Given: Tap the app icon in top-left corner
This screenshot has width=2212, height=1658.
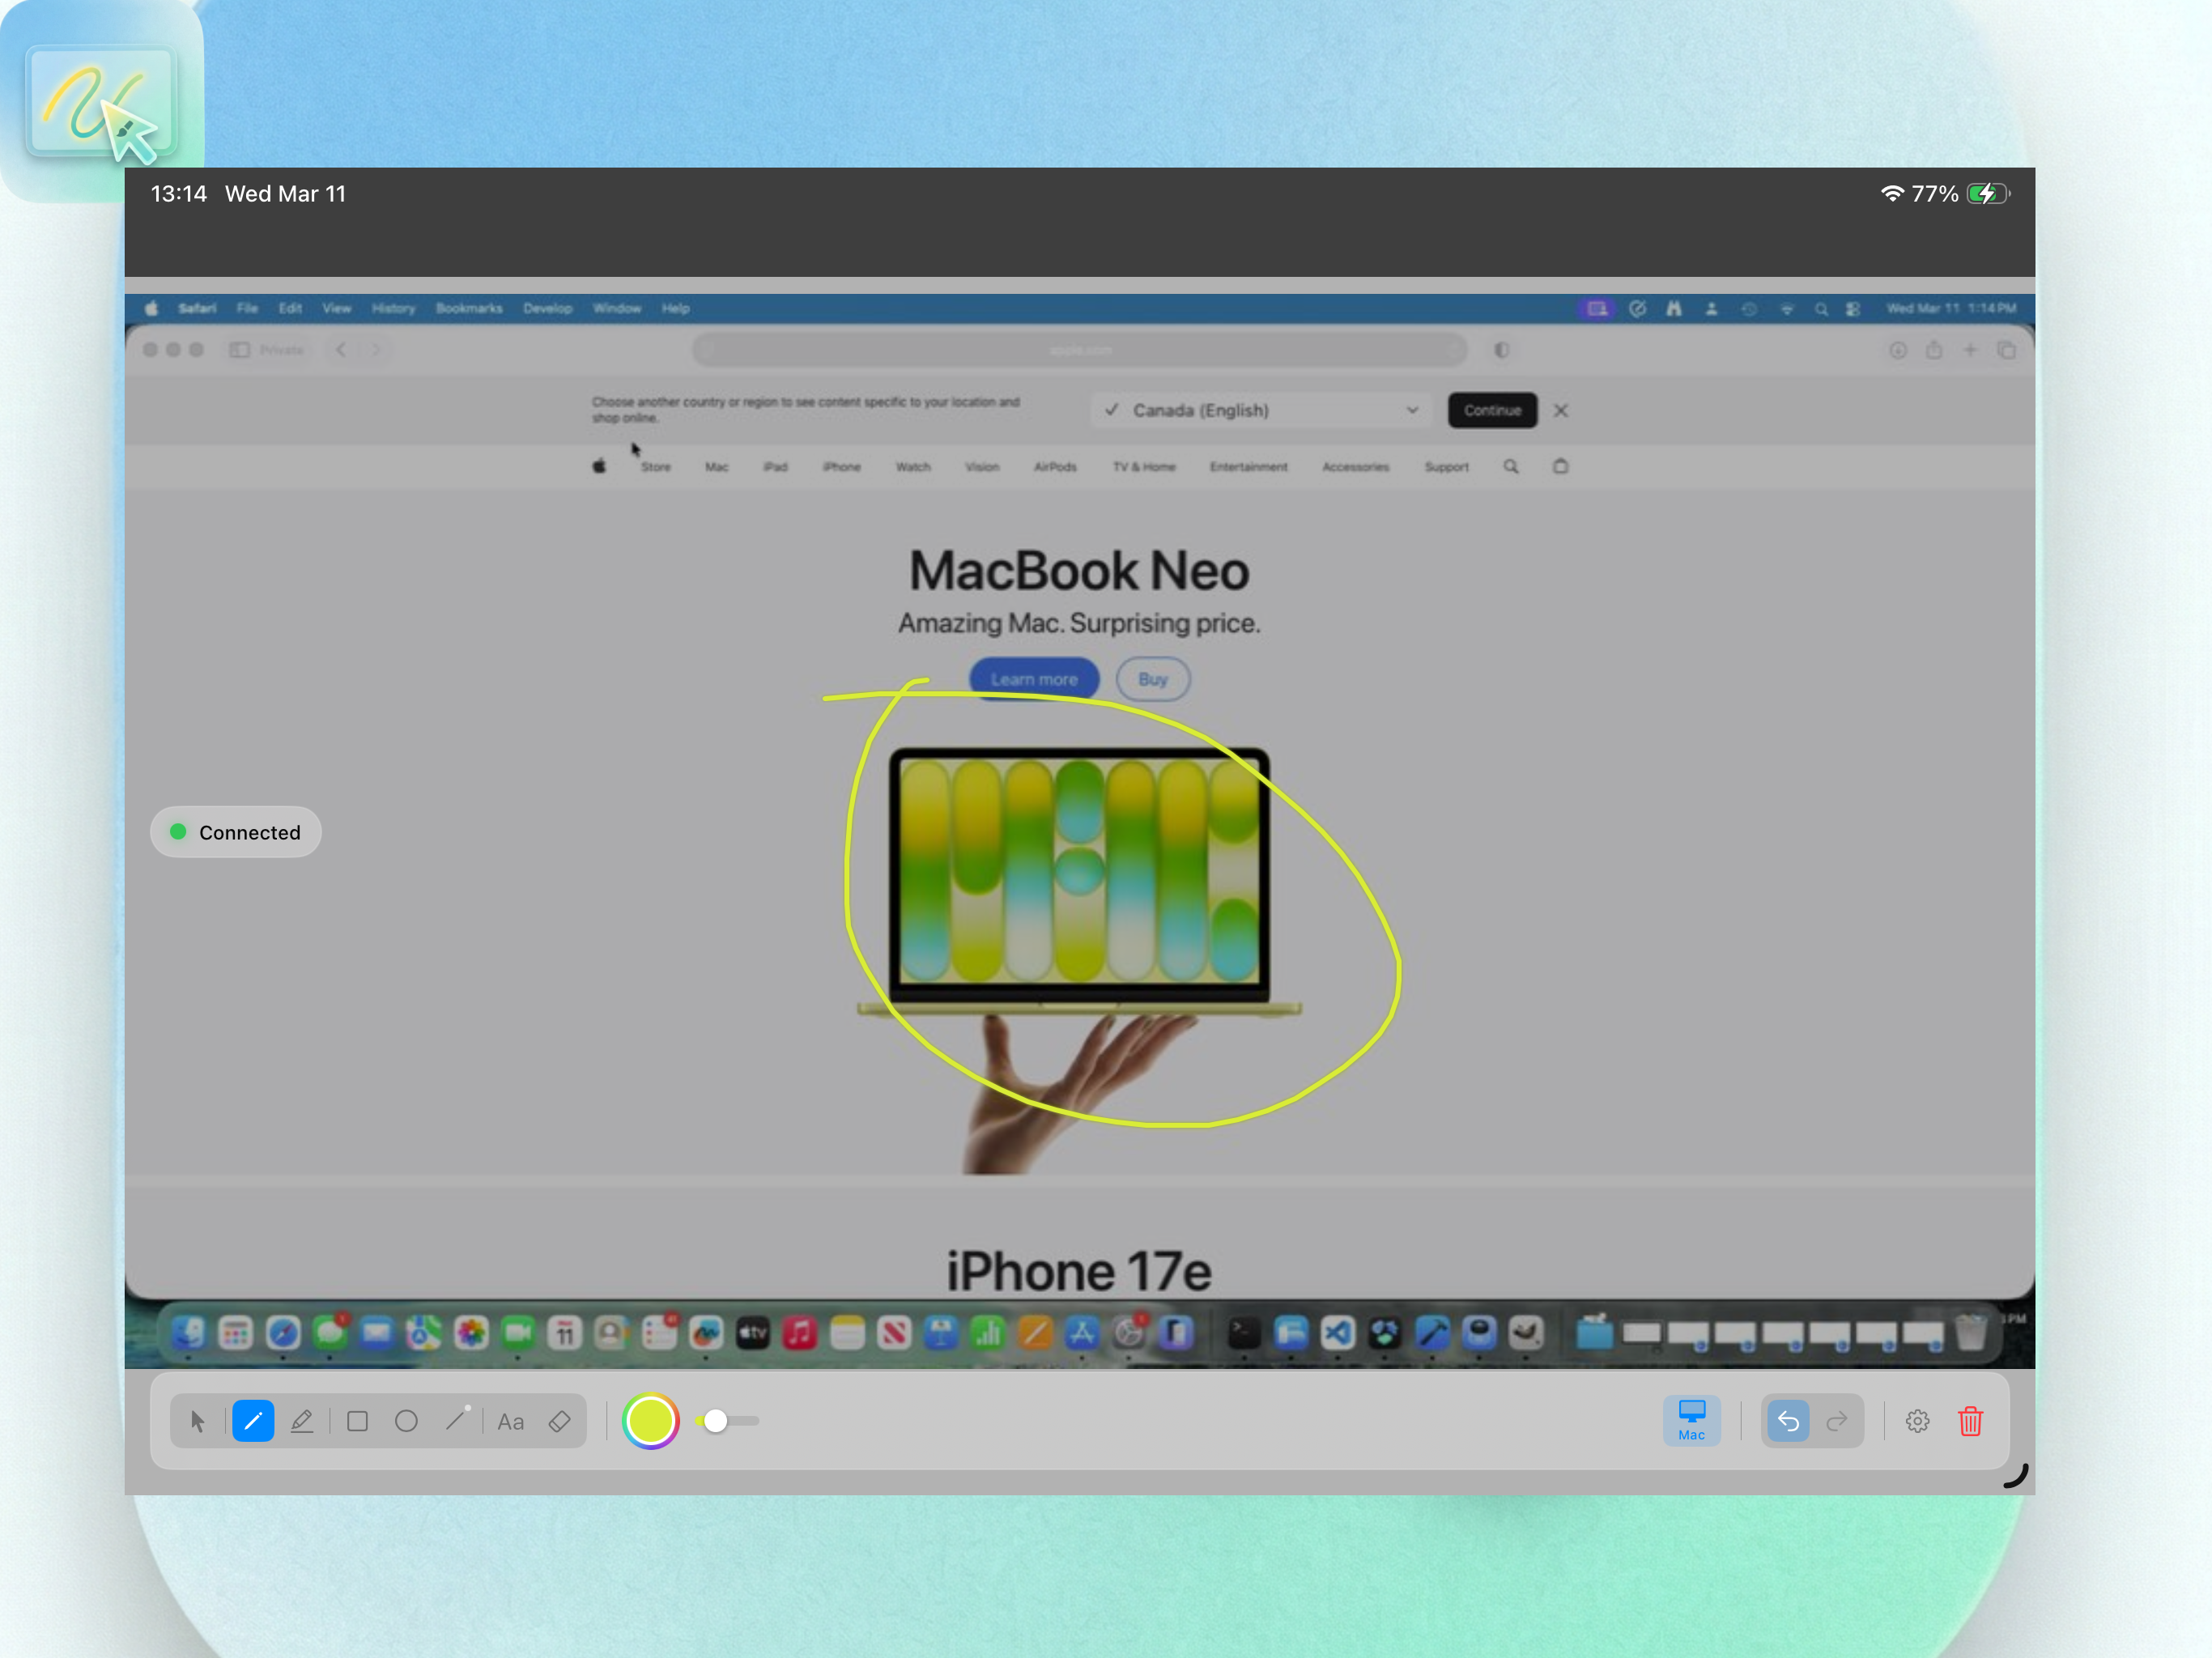Looking at the screenshot, I should pos(100,103).
